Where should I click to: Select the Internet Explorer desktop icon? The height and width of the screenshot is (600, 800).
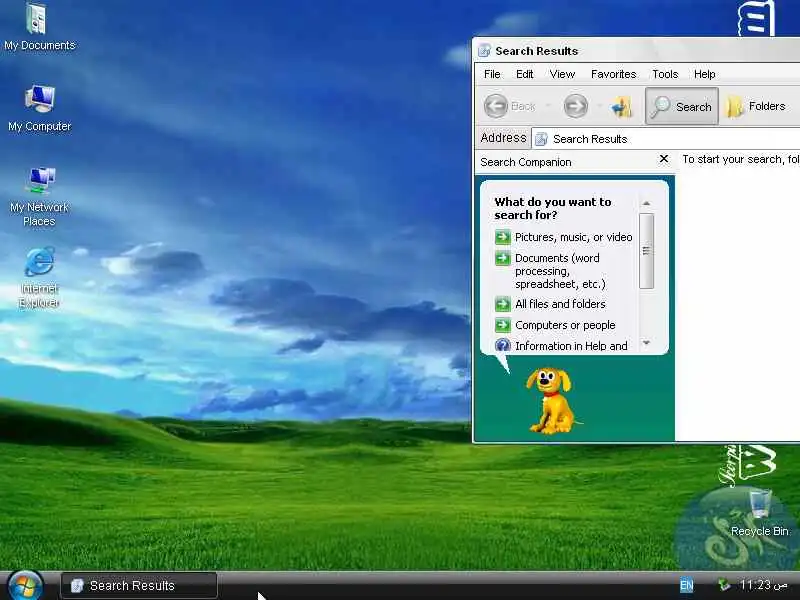(39, 277)
